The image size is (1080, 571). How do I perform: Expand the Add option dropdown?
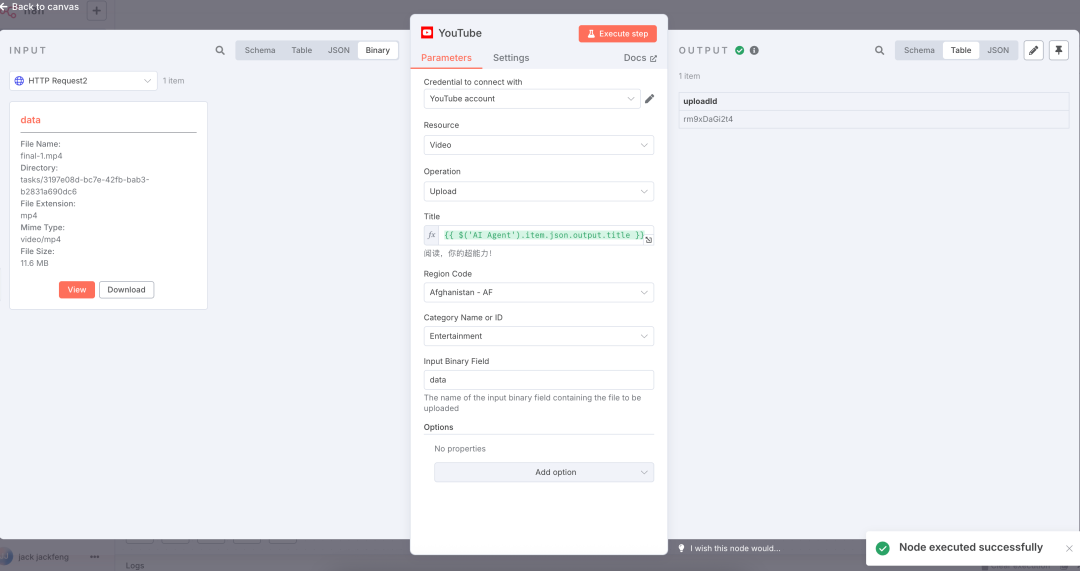coord(543,472)
